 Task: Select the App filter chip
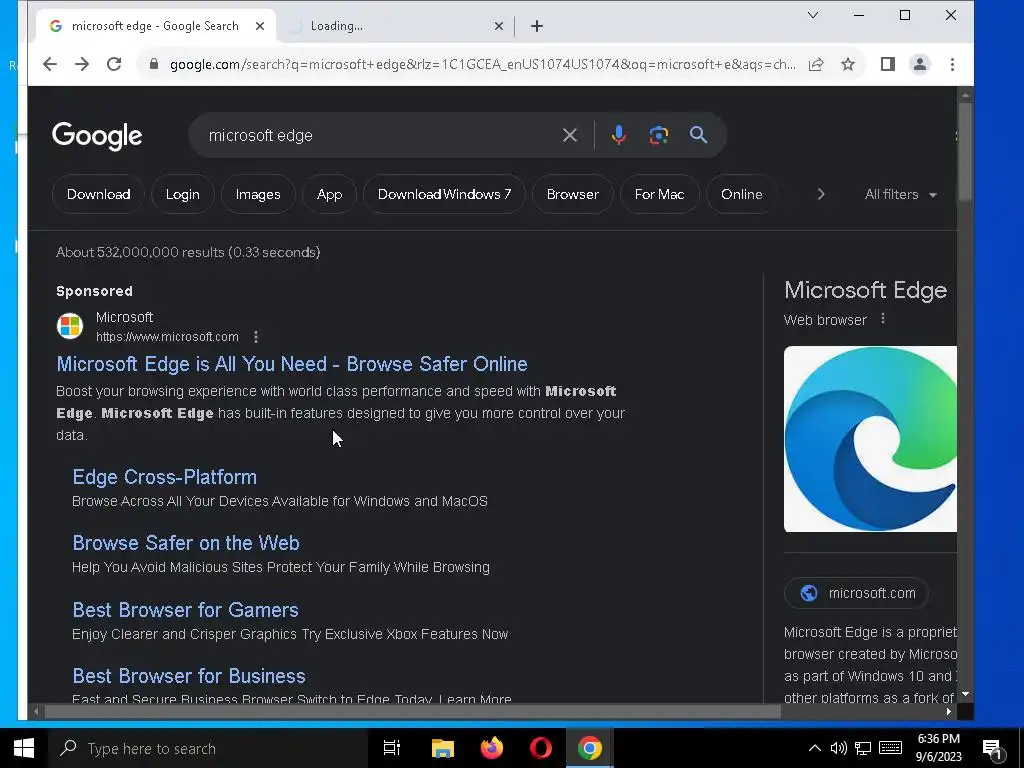(330, 194)
